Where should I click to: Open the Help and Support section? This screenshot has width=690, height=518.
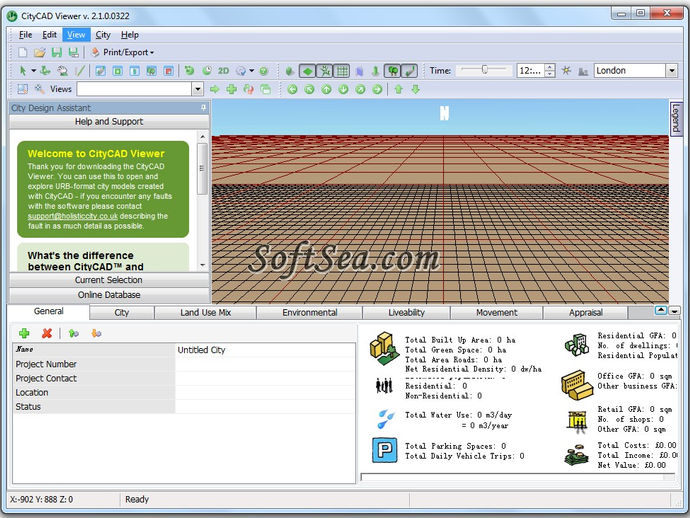[x=109, y=121]
